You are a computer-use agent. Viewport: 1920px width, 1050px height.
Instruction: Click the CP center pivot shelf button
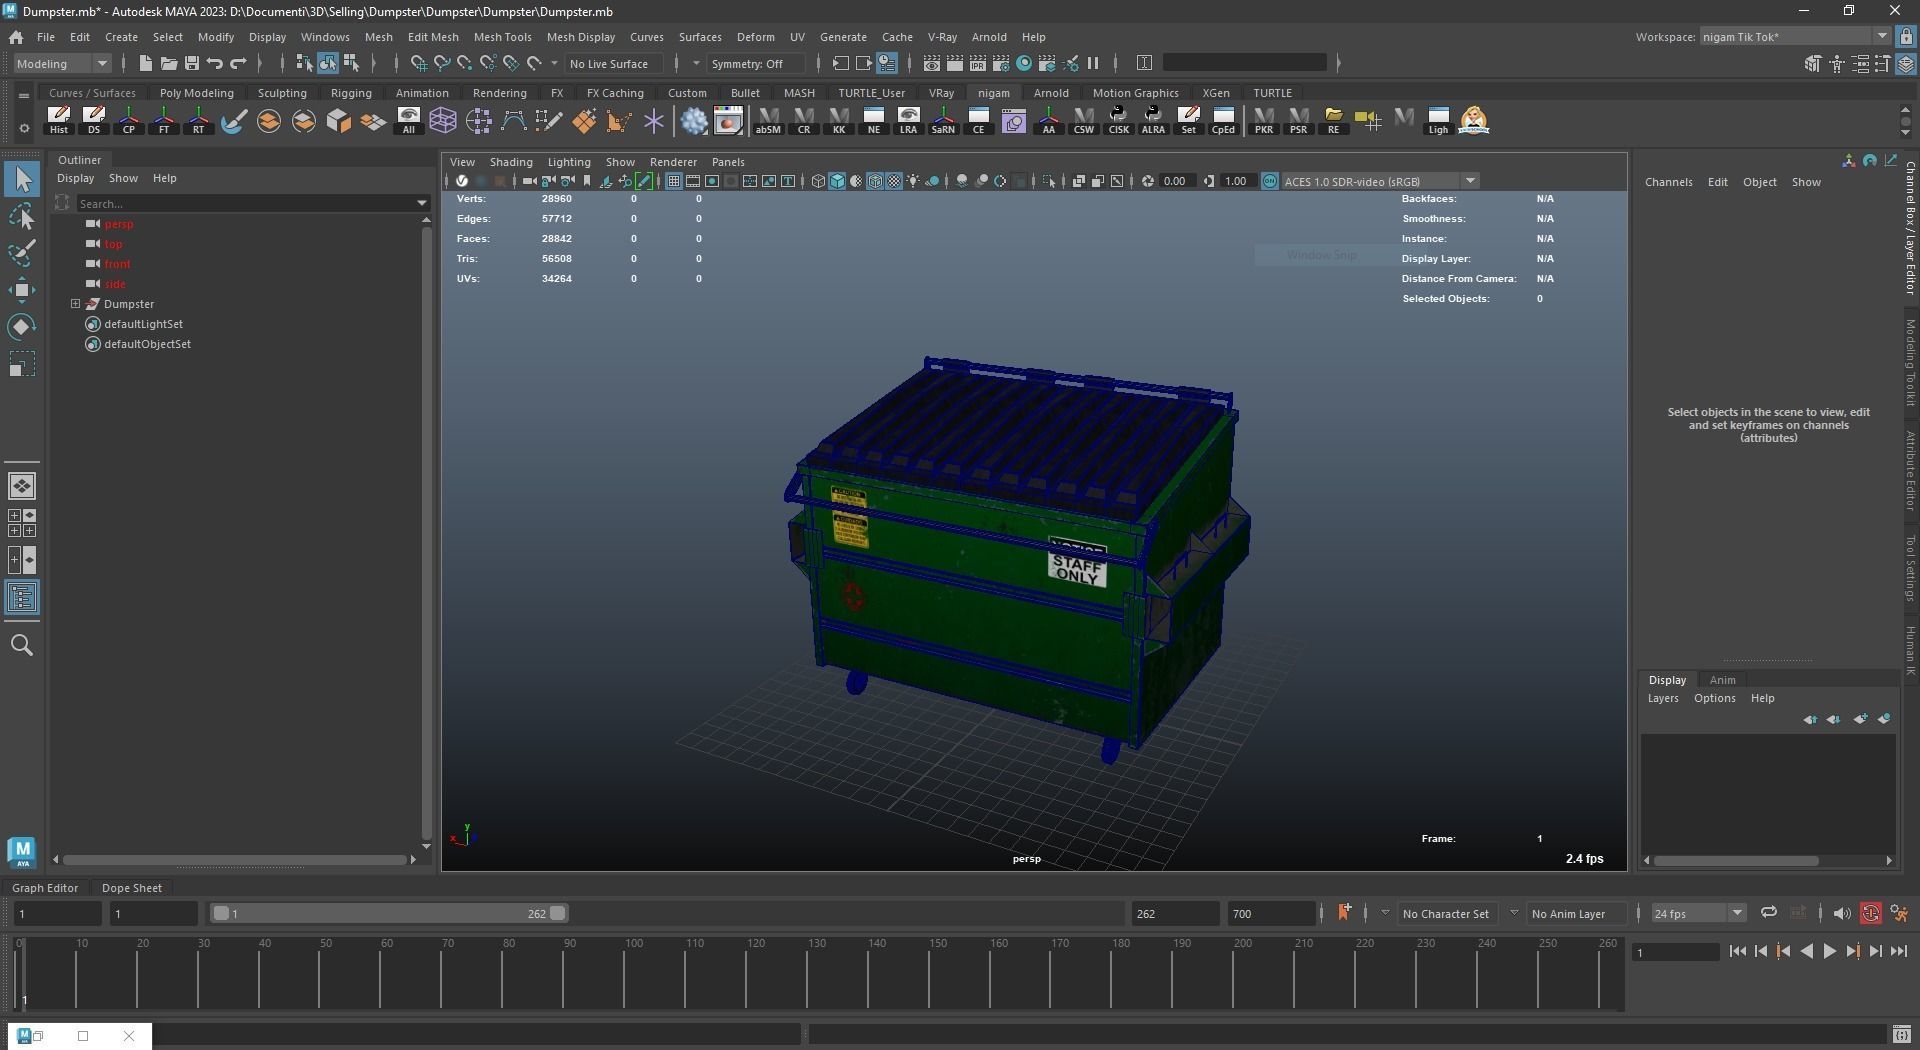click(x=129, y=121)
